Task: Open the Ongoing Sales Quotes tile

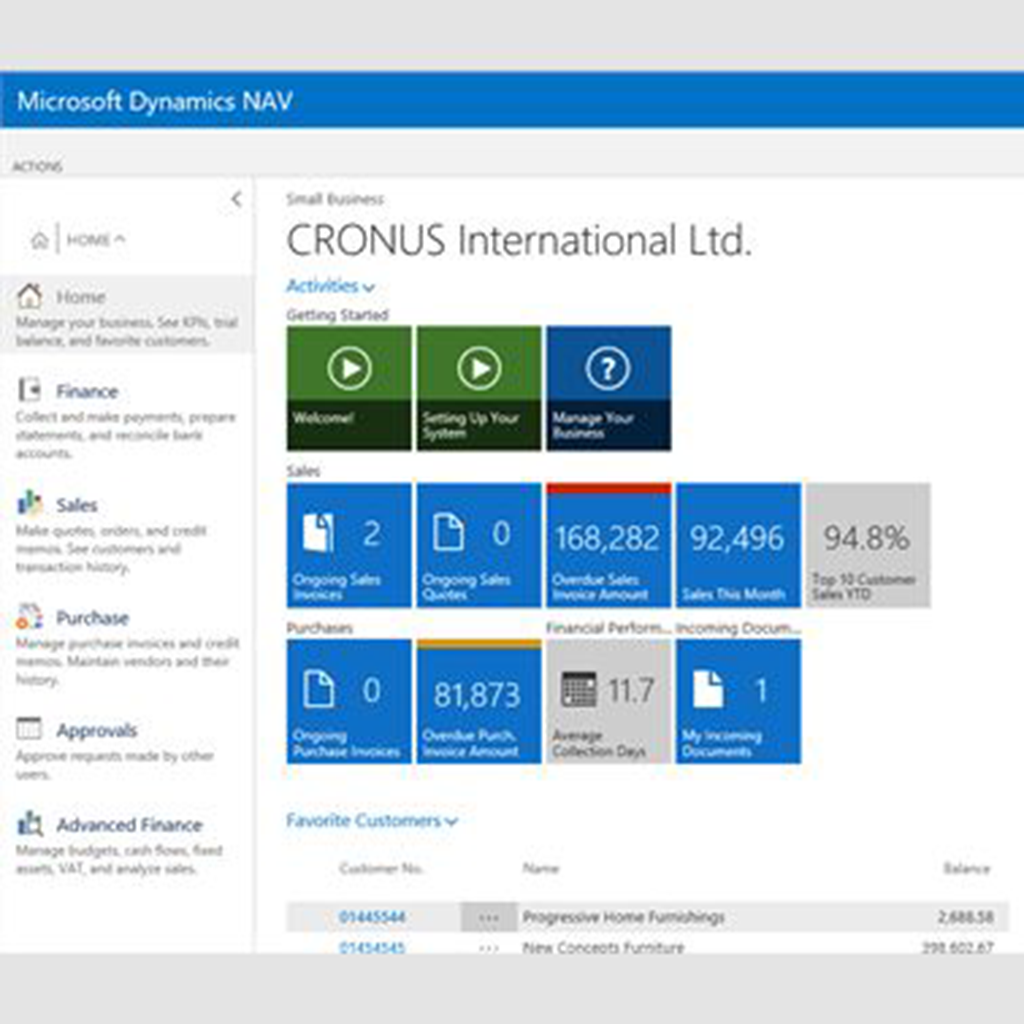Action: (479, 545)
